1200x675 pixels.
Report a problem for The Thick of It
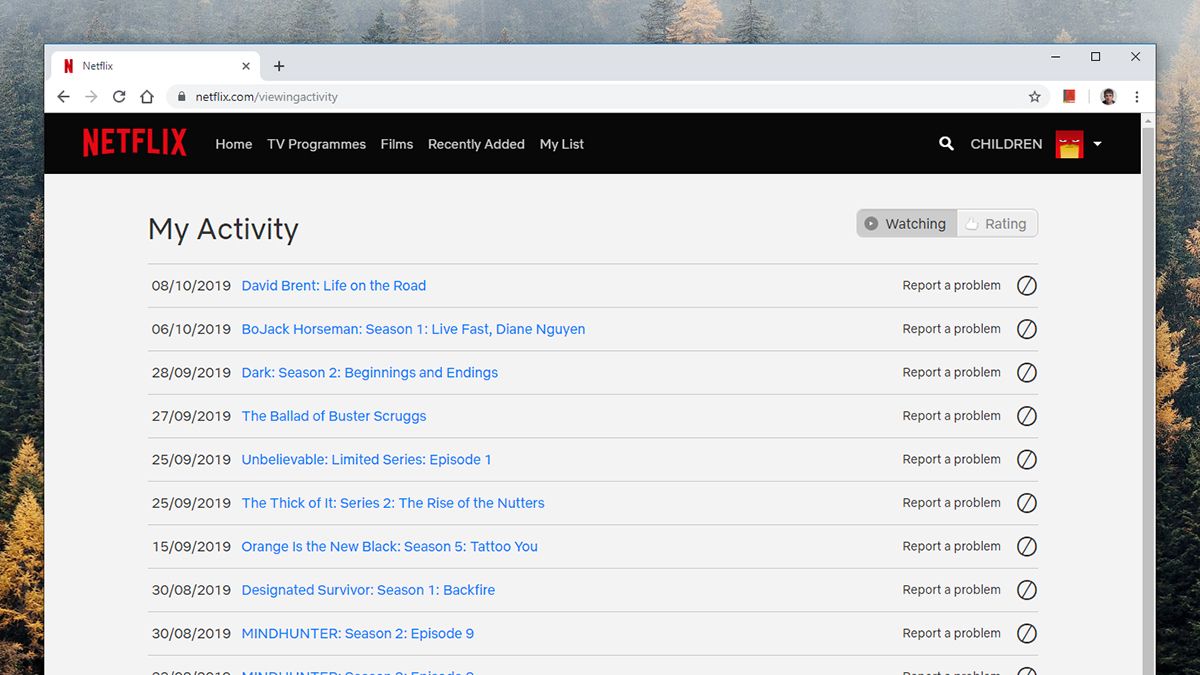click(x=951, y=503)
